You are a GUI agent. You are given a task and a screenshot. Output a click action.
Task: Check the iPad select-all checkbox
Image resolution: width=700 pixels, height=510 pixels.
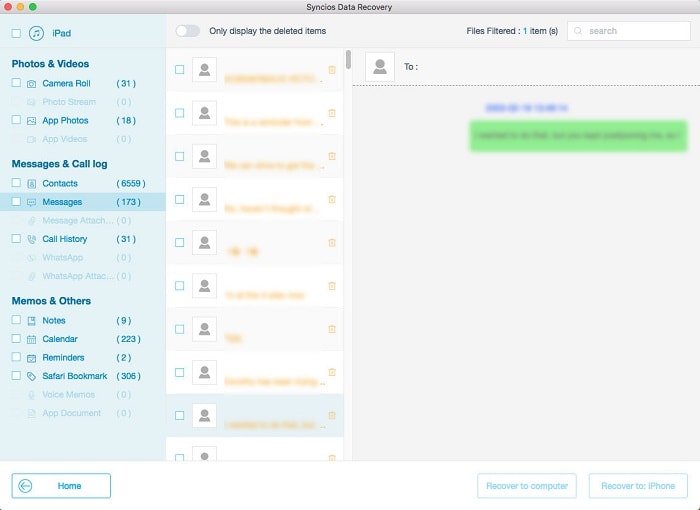point(16,33)
